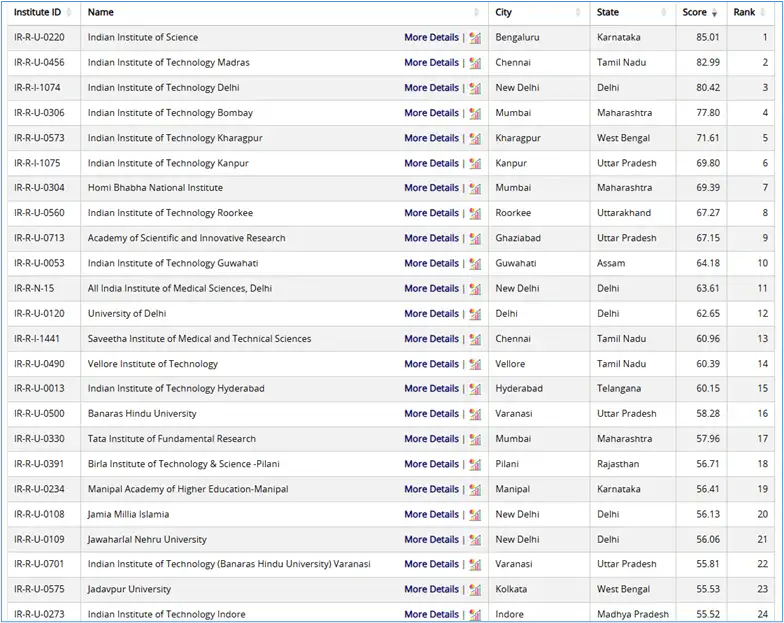Open chart icon for IIT Guwahati row
The width and height of the screenshot is (784, 623).
(x=475, y=264)
